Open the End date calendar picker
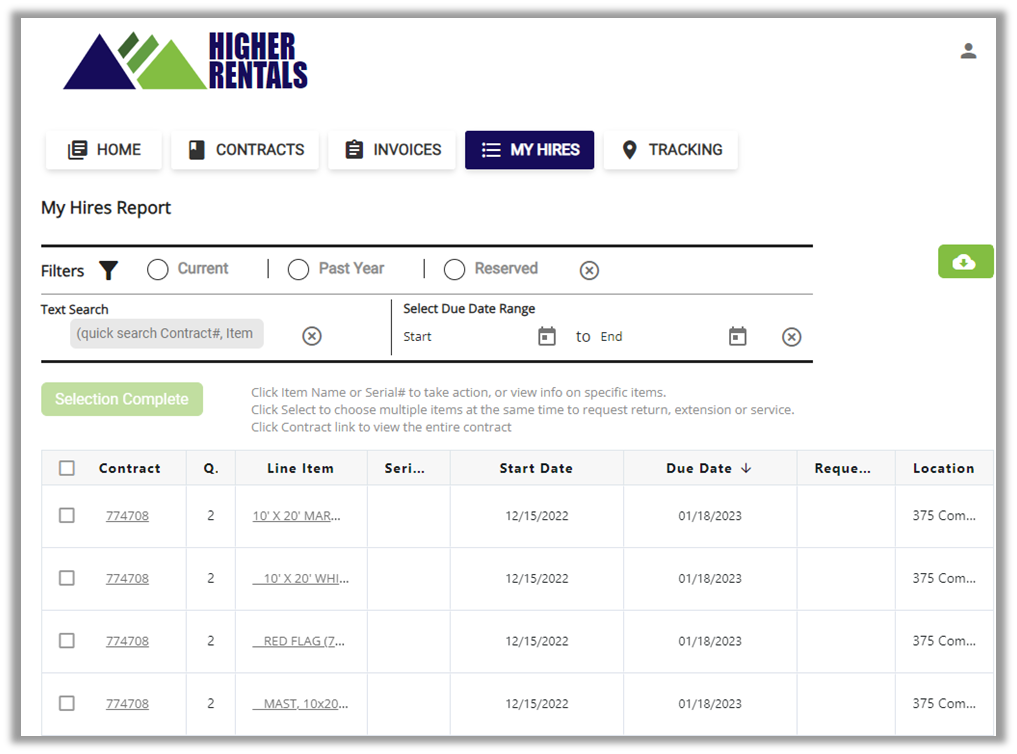This screenshot has width=1017, height=754. (737, 336)
